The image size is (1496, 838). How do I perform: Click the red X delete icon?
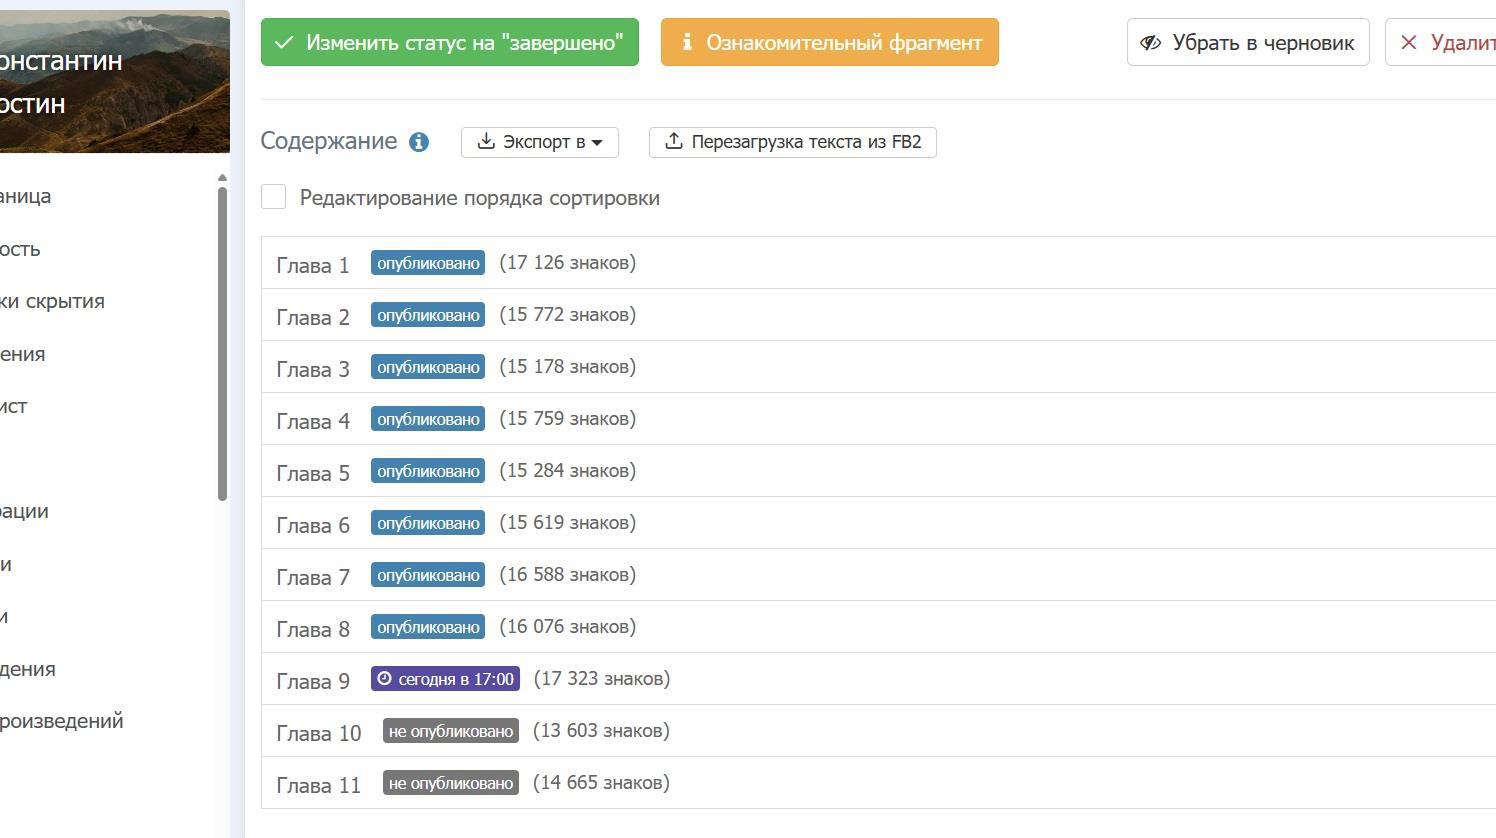coord(1409,43)
